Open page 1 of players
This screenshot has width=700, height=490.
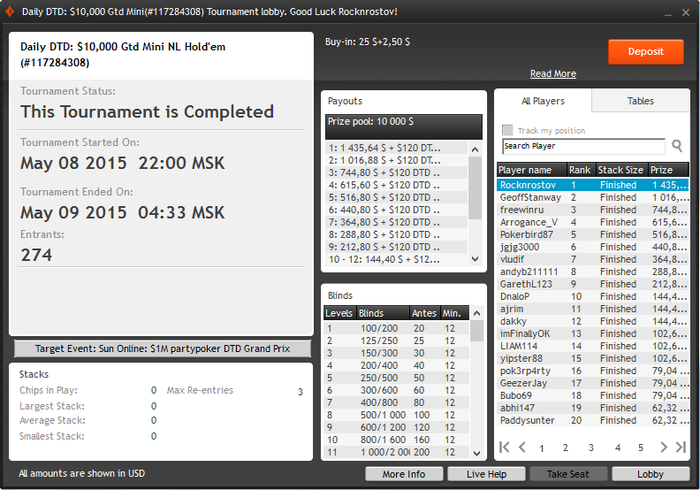coord(542,448)
